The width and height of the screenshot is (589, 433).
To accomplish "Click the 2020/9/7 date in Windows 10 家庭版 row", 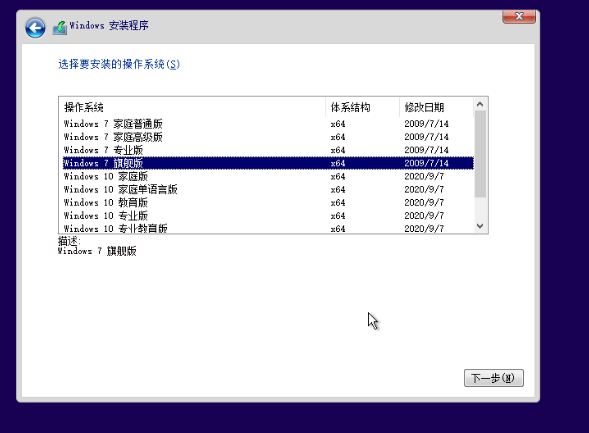I will (x=424, y=176).
